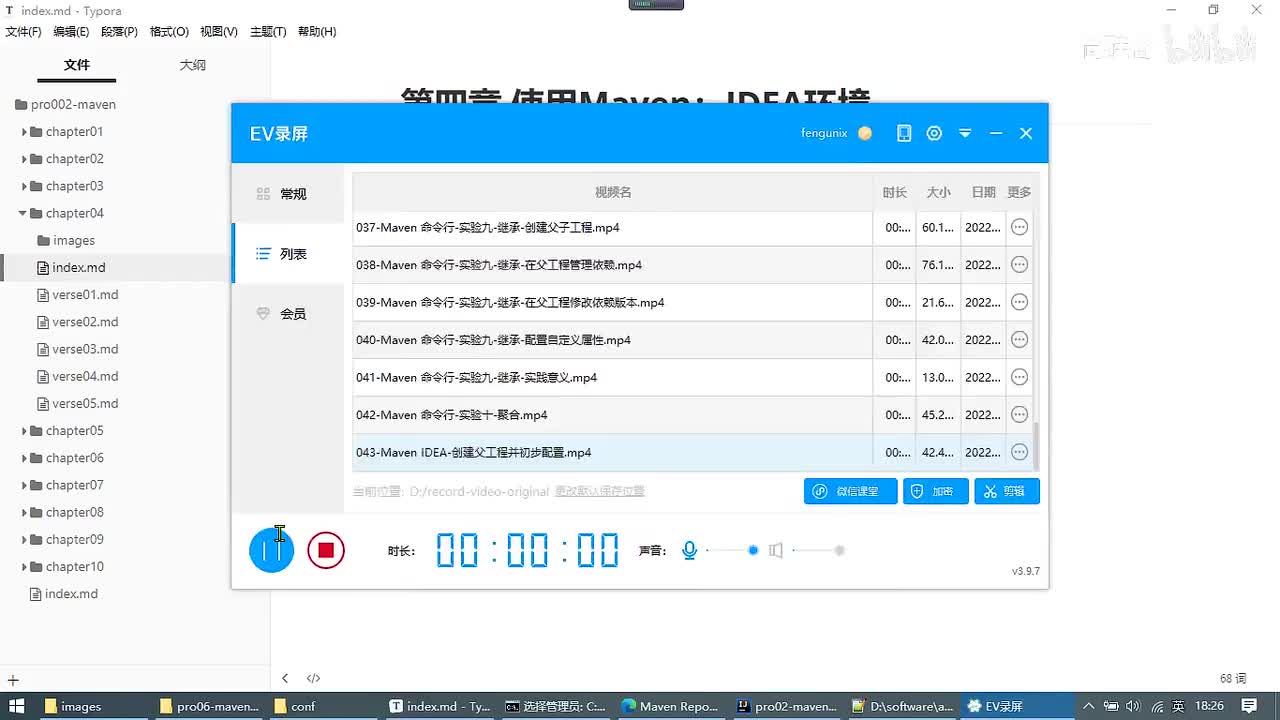Image resolution: width=1280 pixels, height=720 pixels.
Task: Open more options for video 043
Action: pos(1019,452)
